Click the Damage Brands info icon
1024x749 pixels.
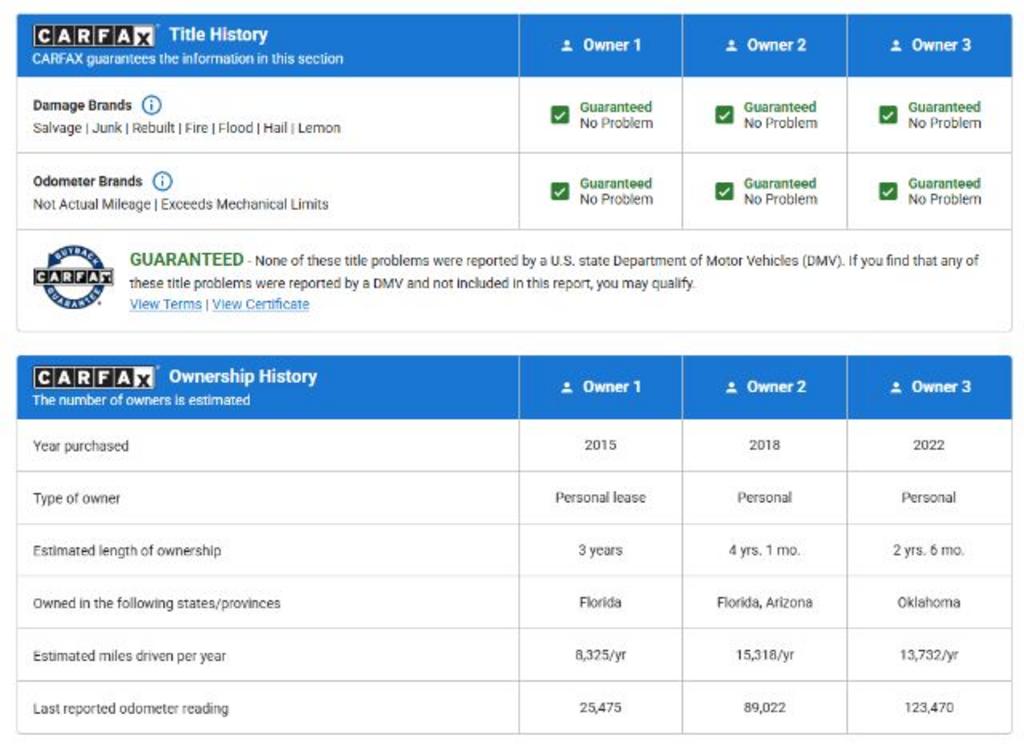click(x=152, y=105)
